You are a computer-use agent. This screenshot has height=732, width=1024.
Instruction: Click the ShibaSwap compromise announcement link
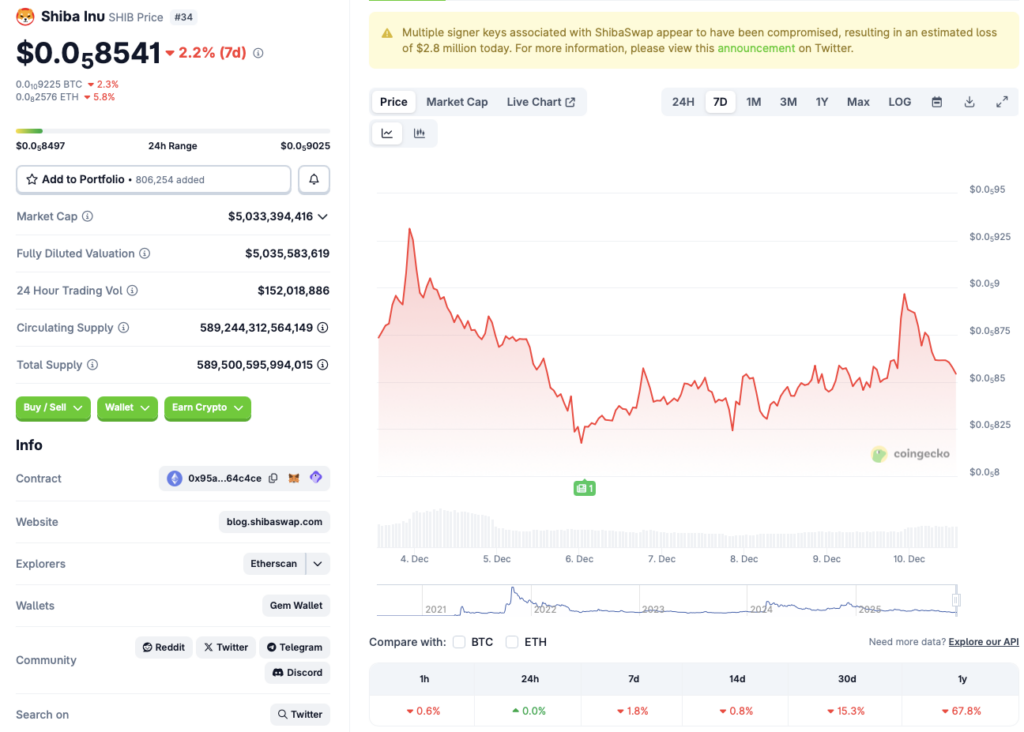pos(755,48)
